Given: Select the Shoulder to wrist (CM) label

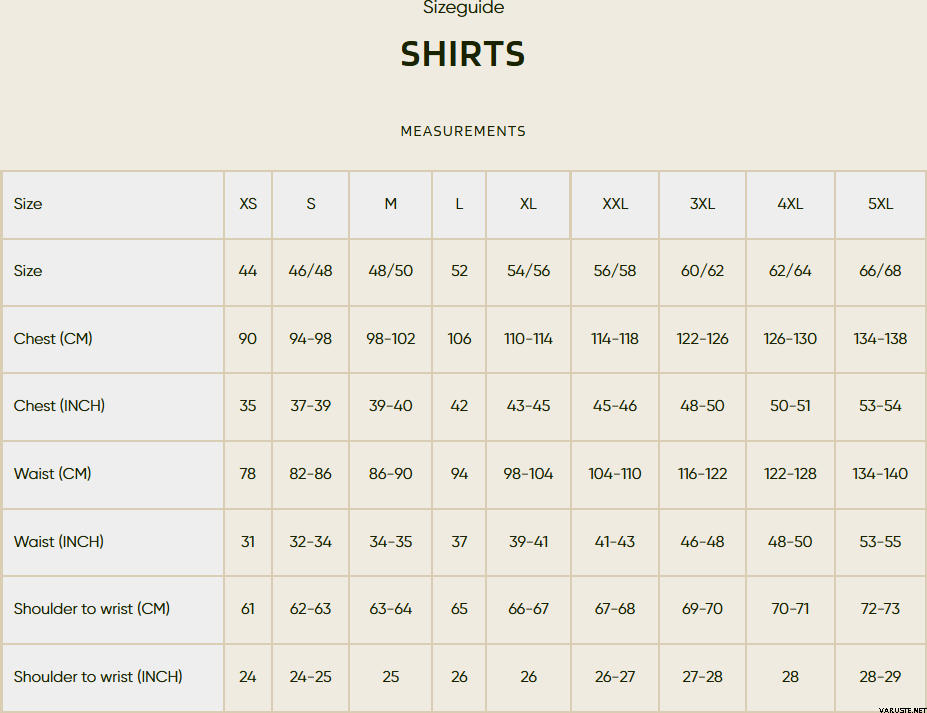Looking at the screenshot, I should point(92,609).
